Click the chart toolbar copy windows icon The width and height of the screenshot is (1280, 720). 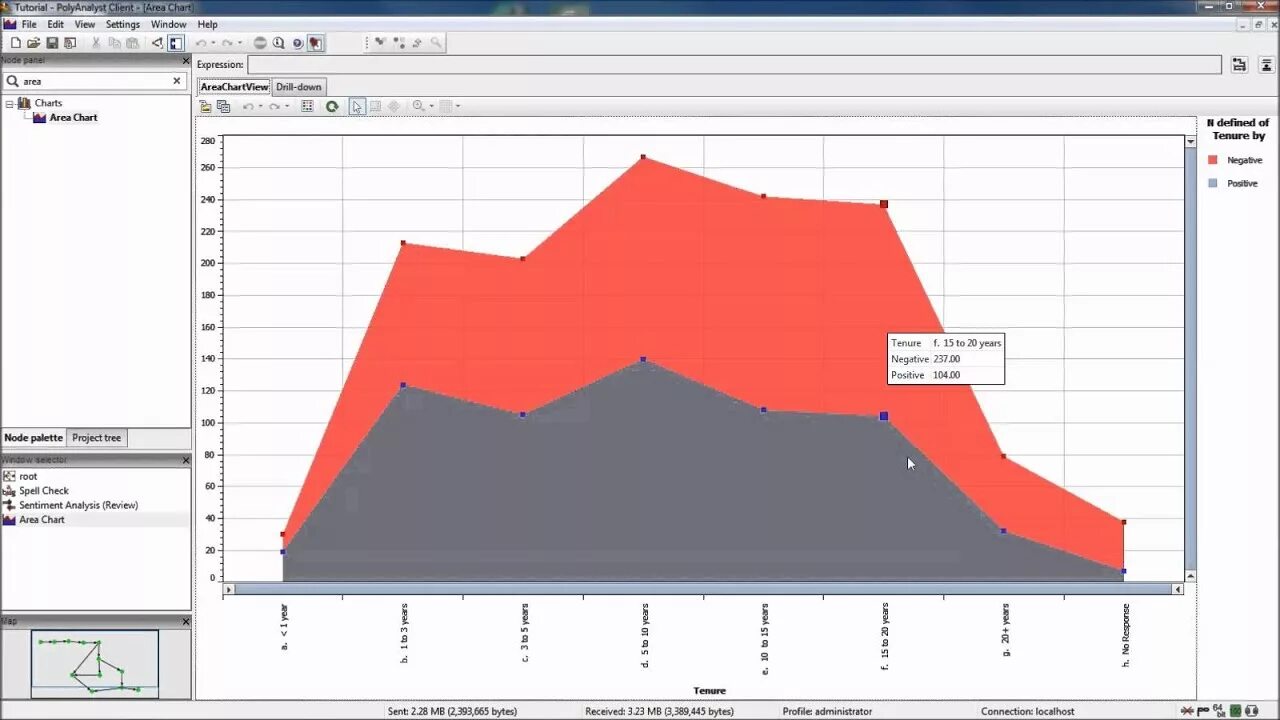(x=224, y=106)
